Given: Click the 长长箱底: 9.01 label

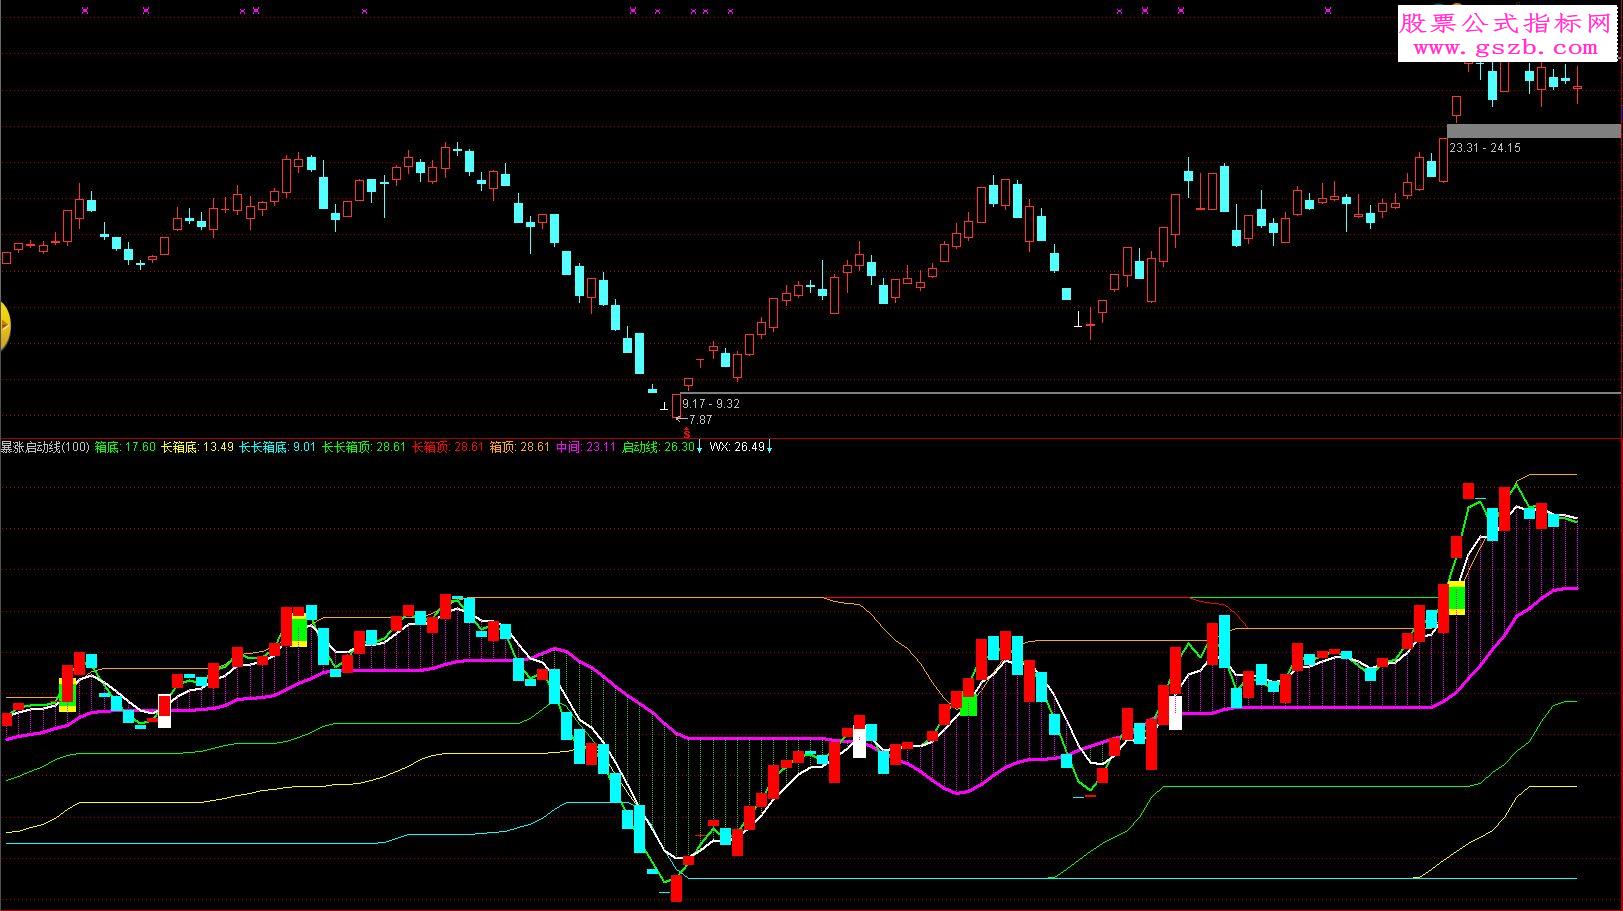Looking at the screenshot, I should [277, 447].
